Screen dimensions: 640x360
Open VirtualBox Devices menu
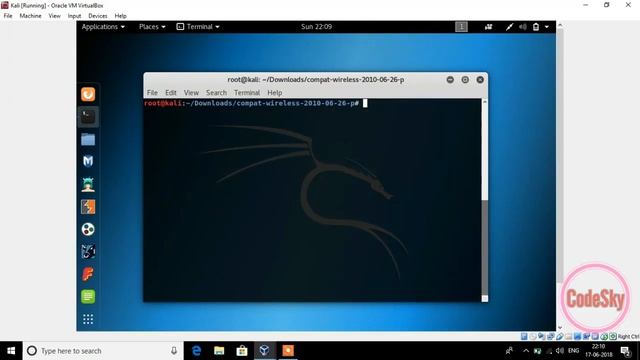click(x=98, y=16)
